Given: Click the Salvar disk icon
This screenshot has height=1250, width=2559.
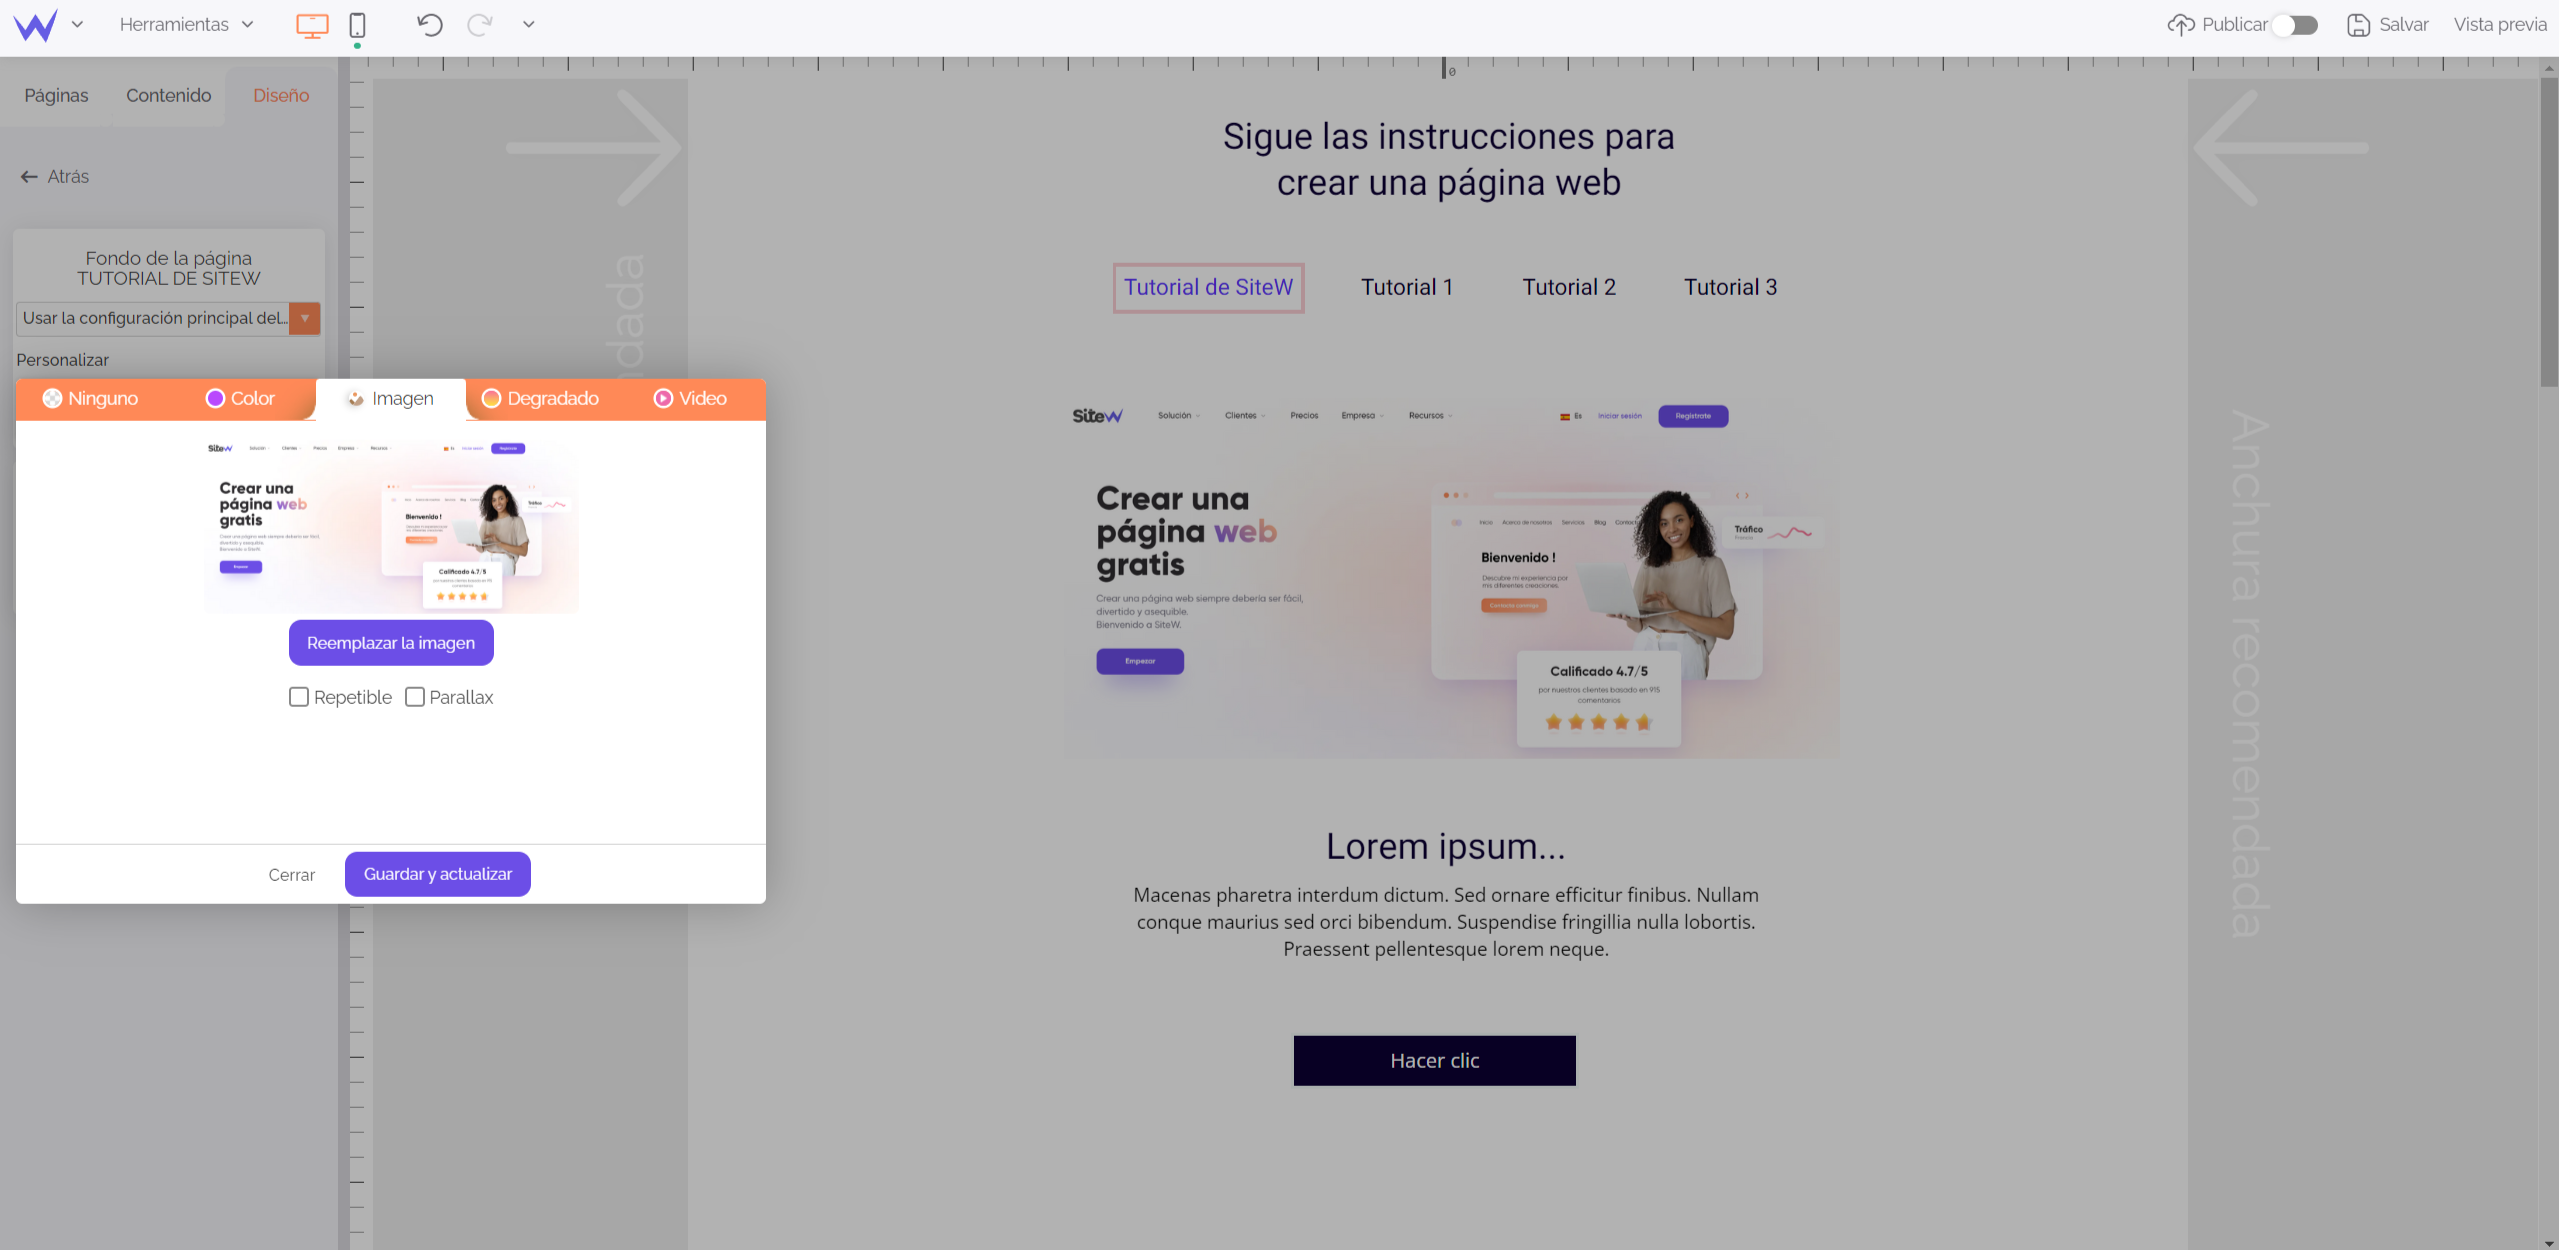Looking at the screenshot, I should pyautogui.click(x=2359, y=25).
